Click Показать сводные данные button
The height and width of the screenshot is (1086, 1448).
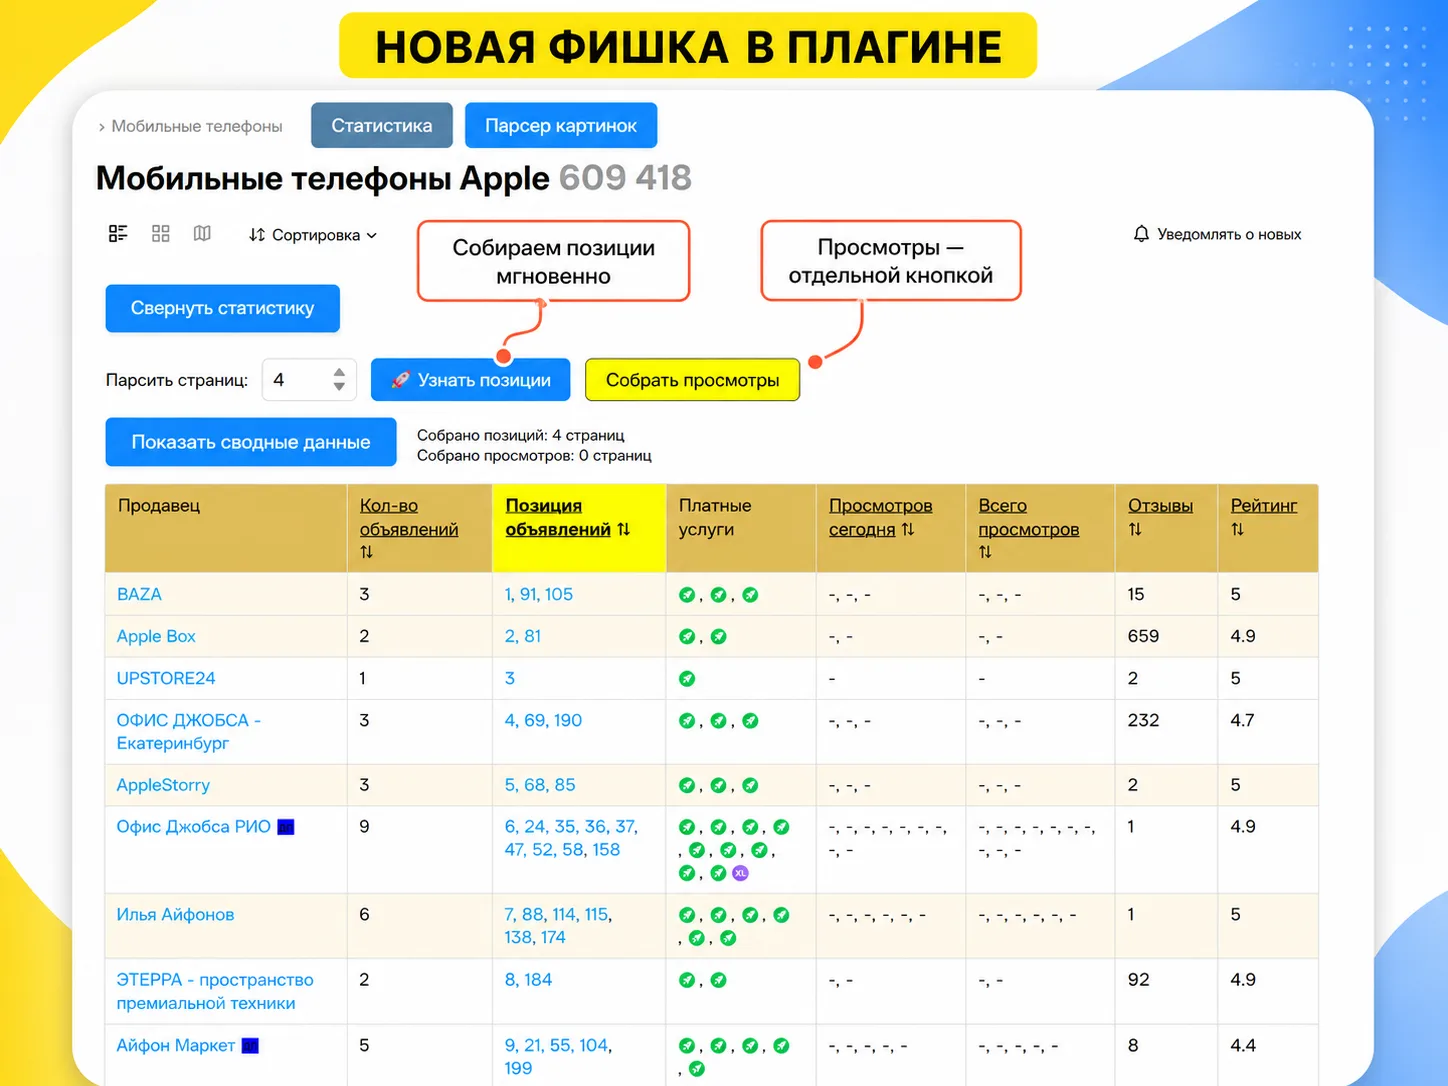251,442
